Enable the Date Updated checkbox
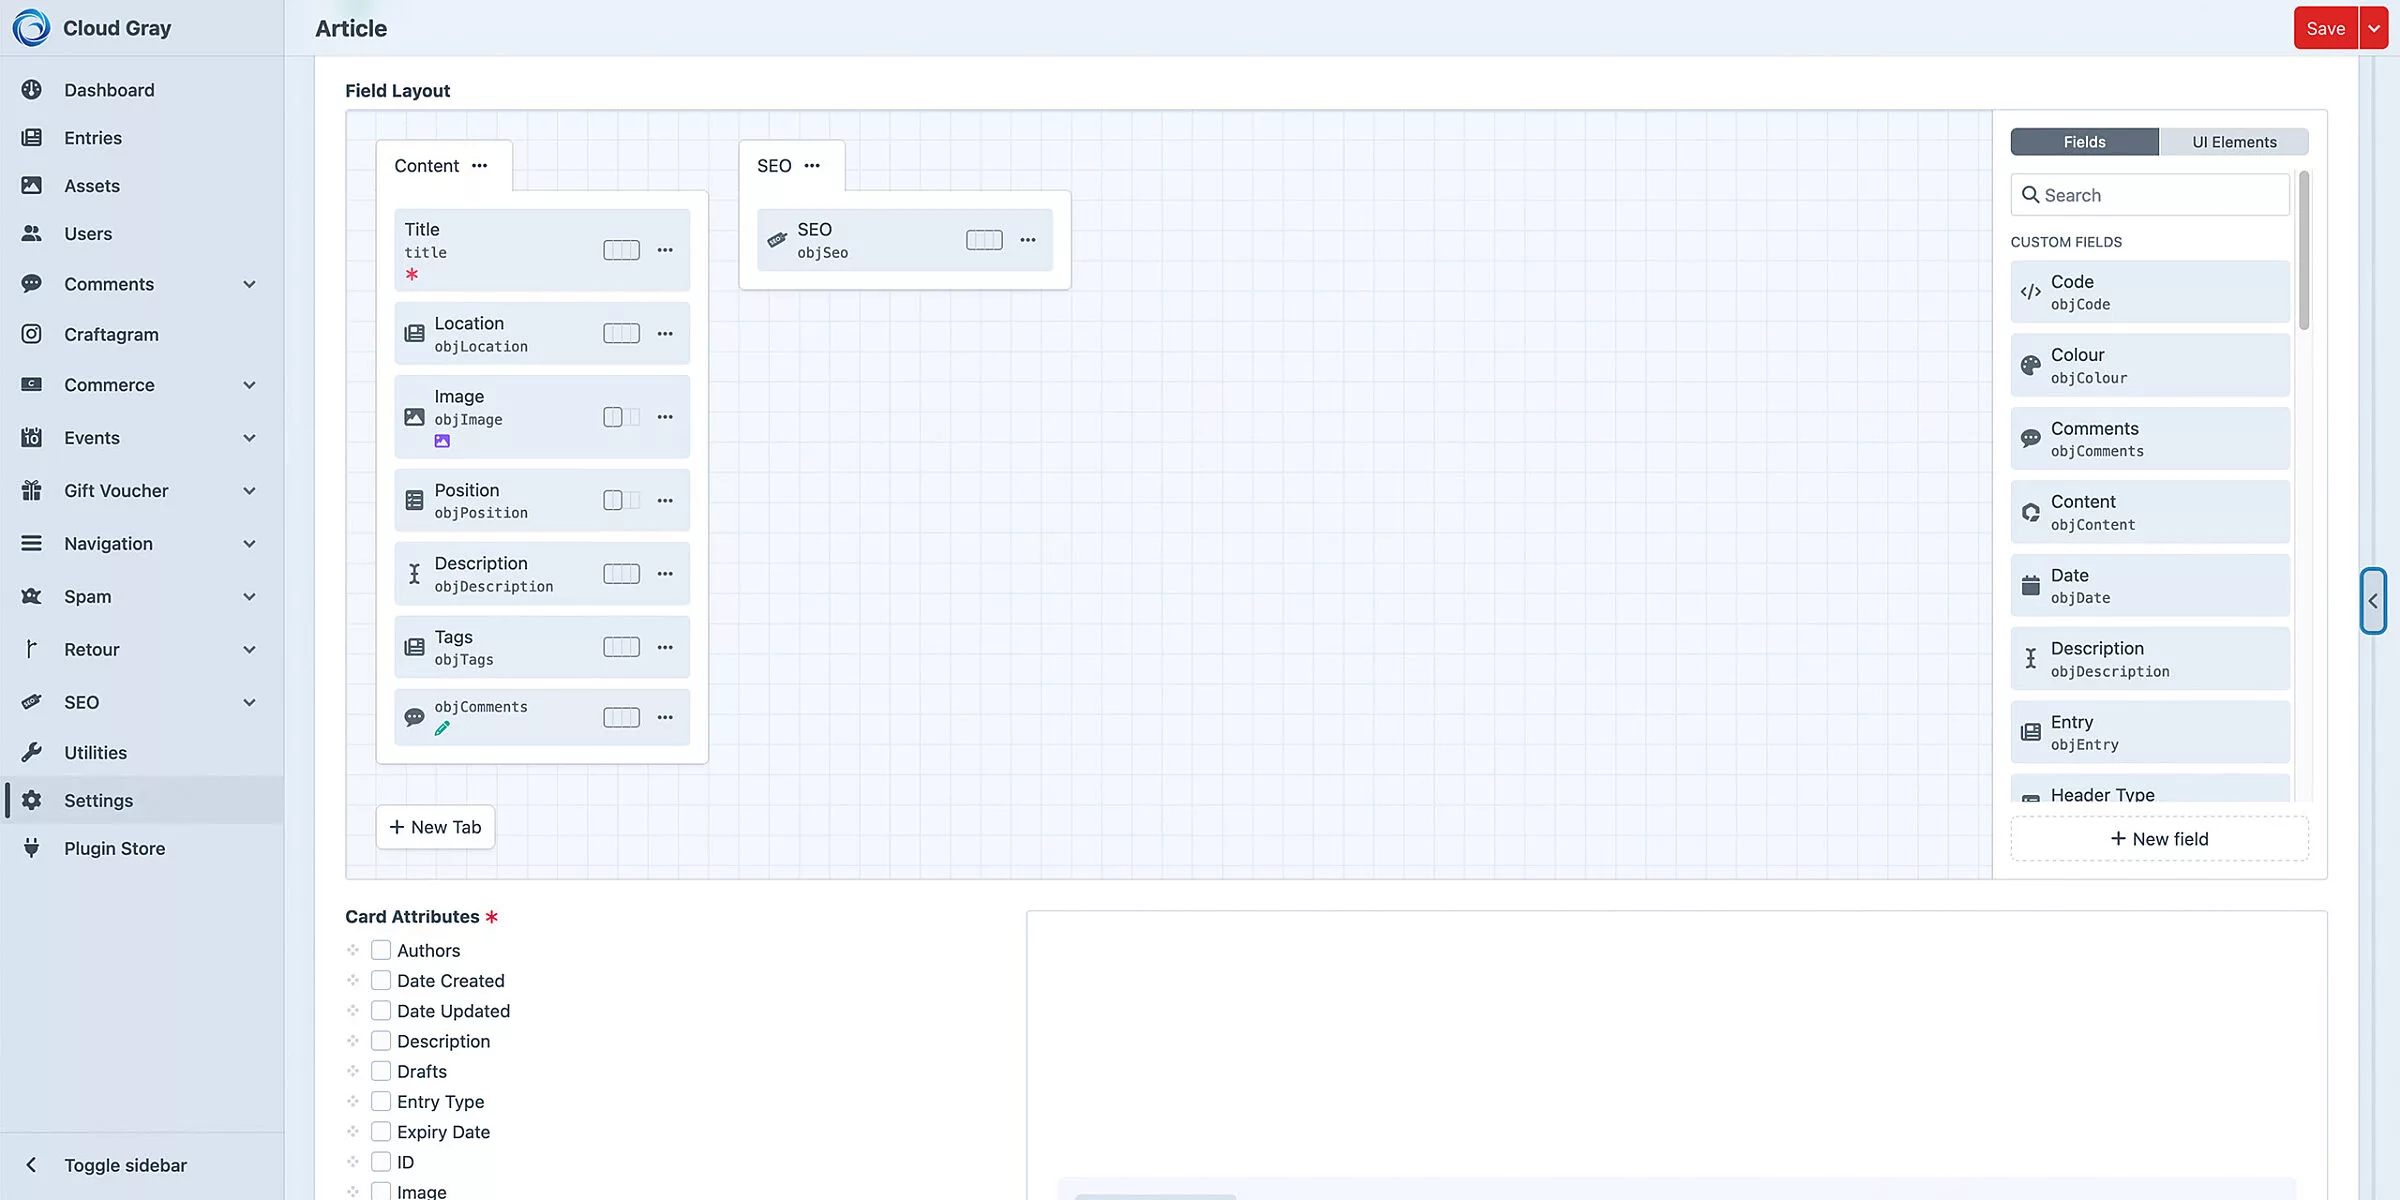2400x1200 pixels. pos(381,1011)
